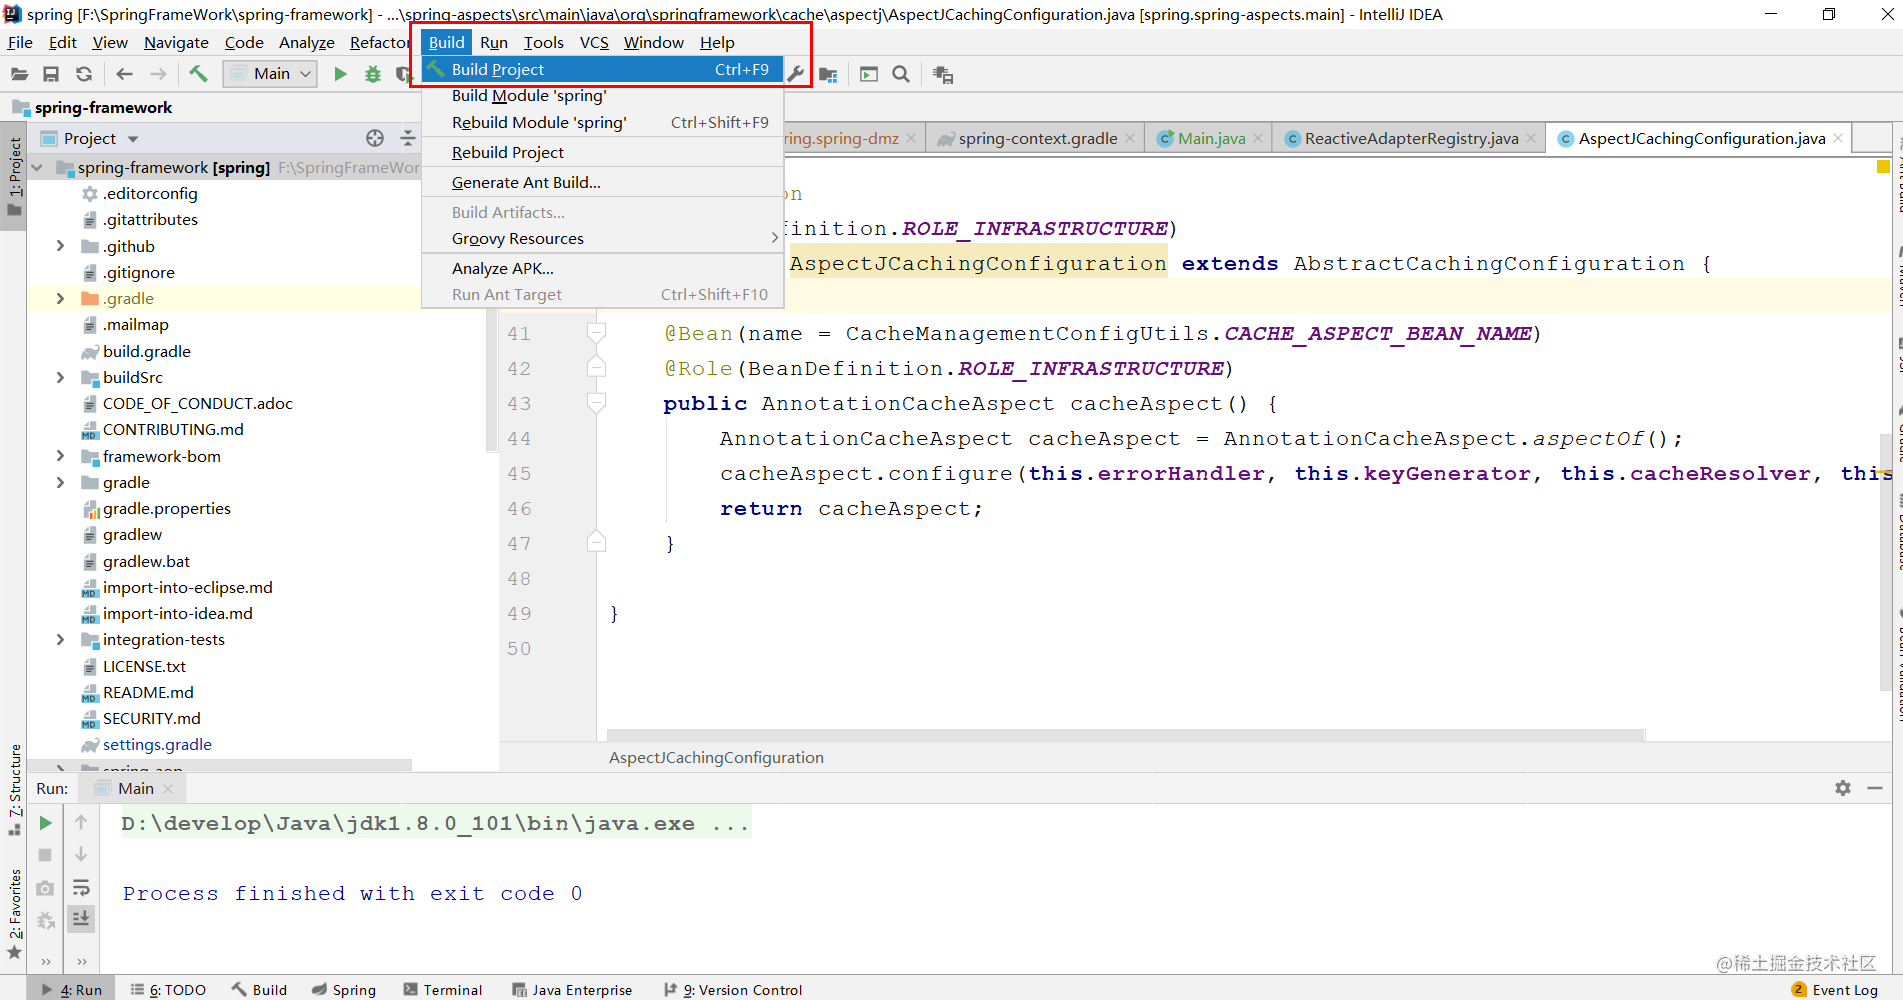Click yellow inspection indicator atop editor
1903x1000 pixels.
coord(1883,167)
